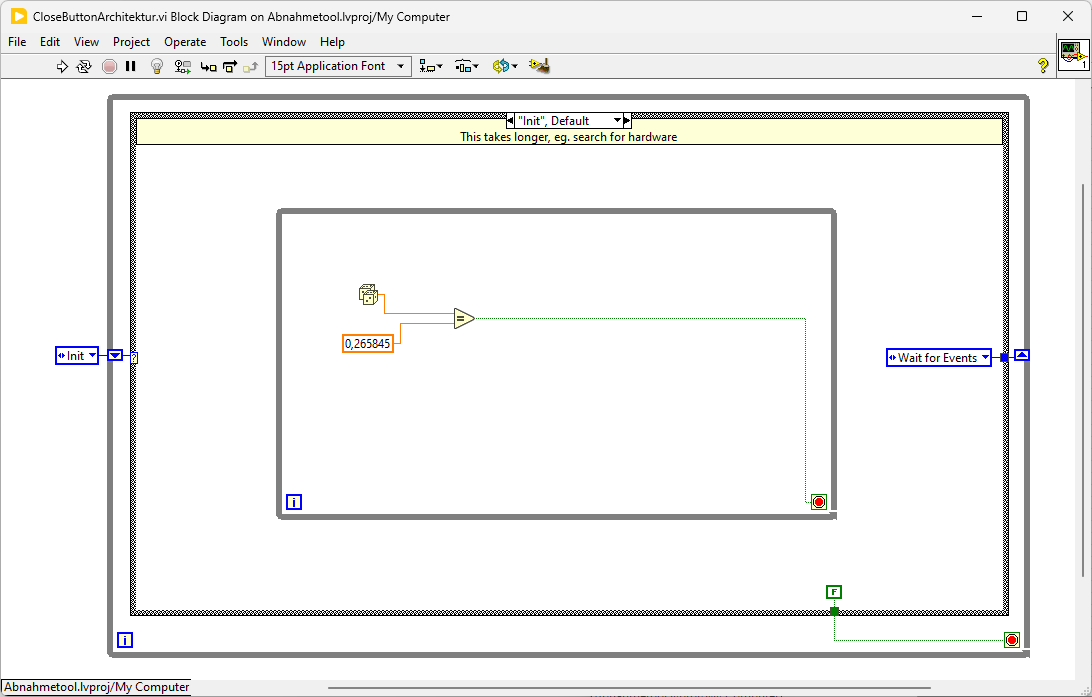
Task: Click the Clean Up Diagram broom icon
Action: coord(540,66)
